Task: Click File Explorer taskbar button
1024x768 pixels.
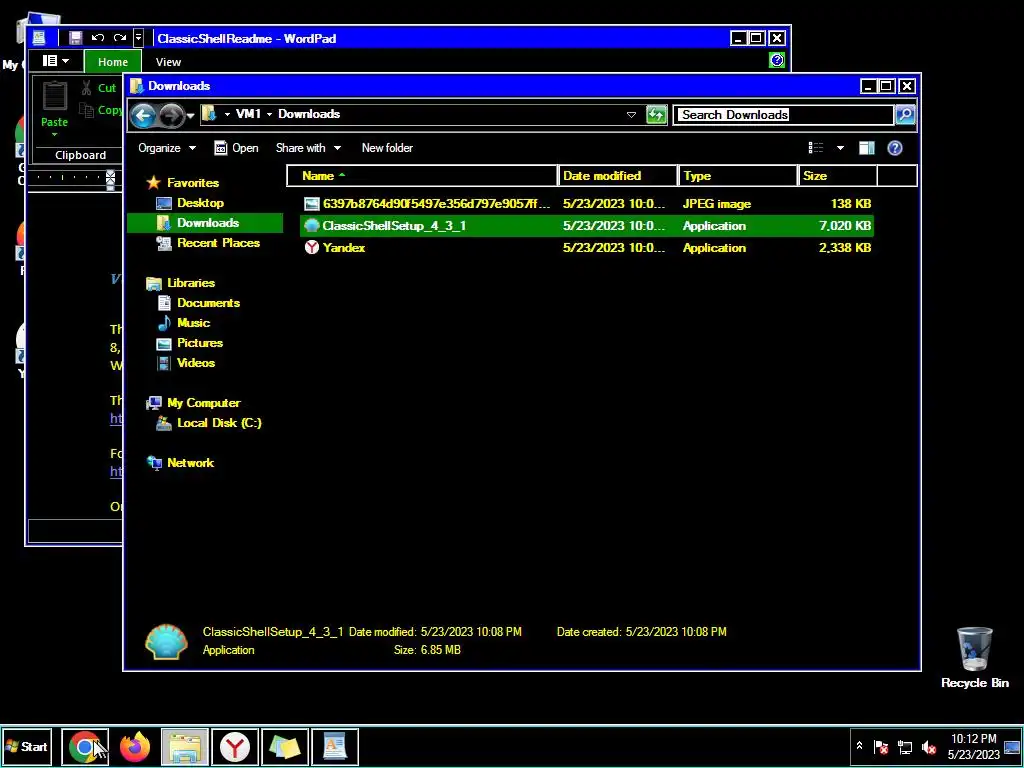Action: point(185,746)
